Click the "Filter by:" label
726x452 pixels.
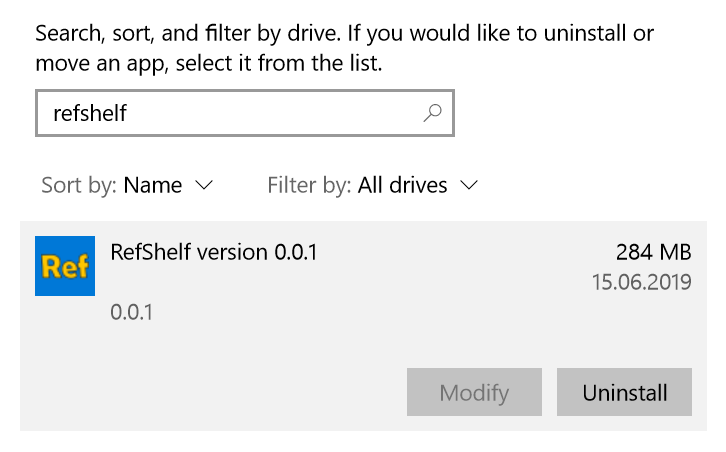pyautogui.click(x=309, y=185)
